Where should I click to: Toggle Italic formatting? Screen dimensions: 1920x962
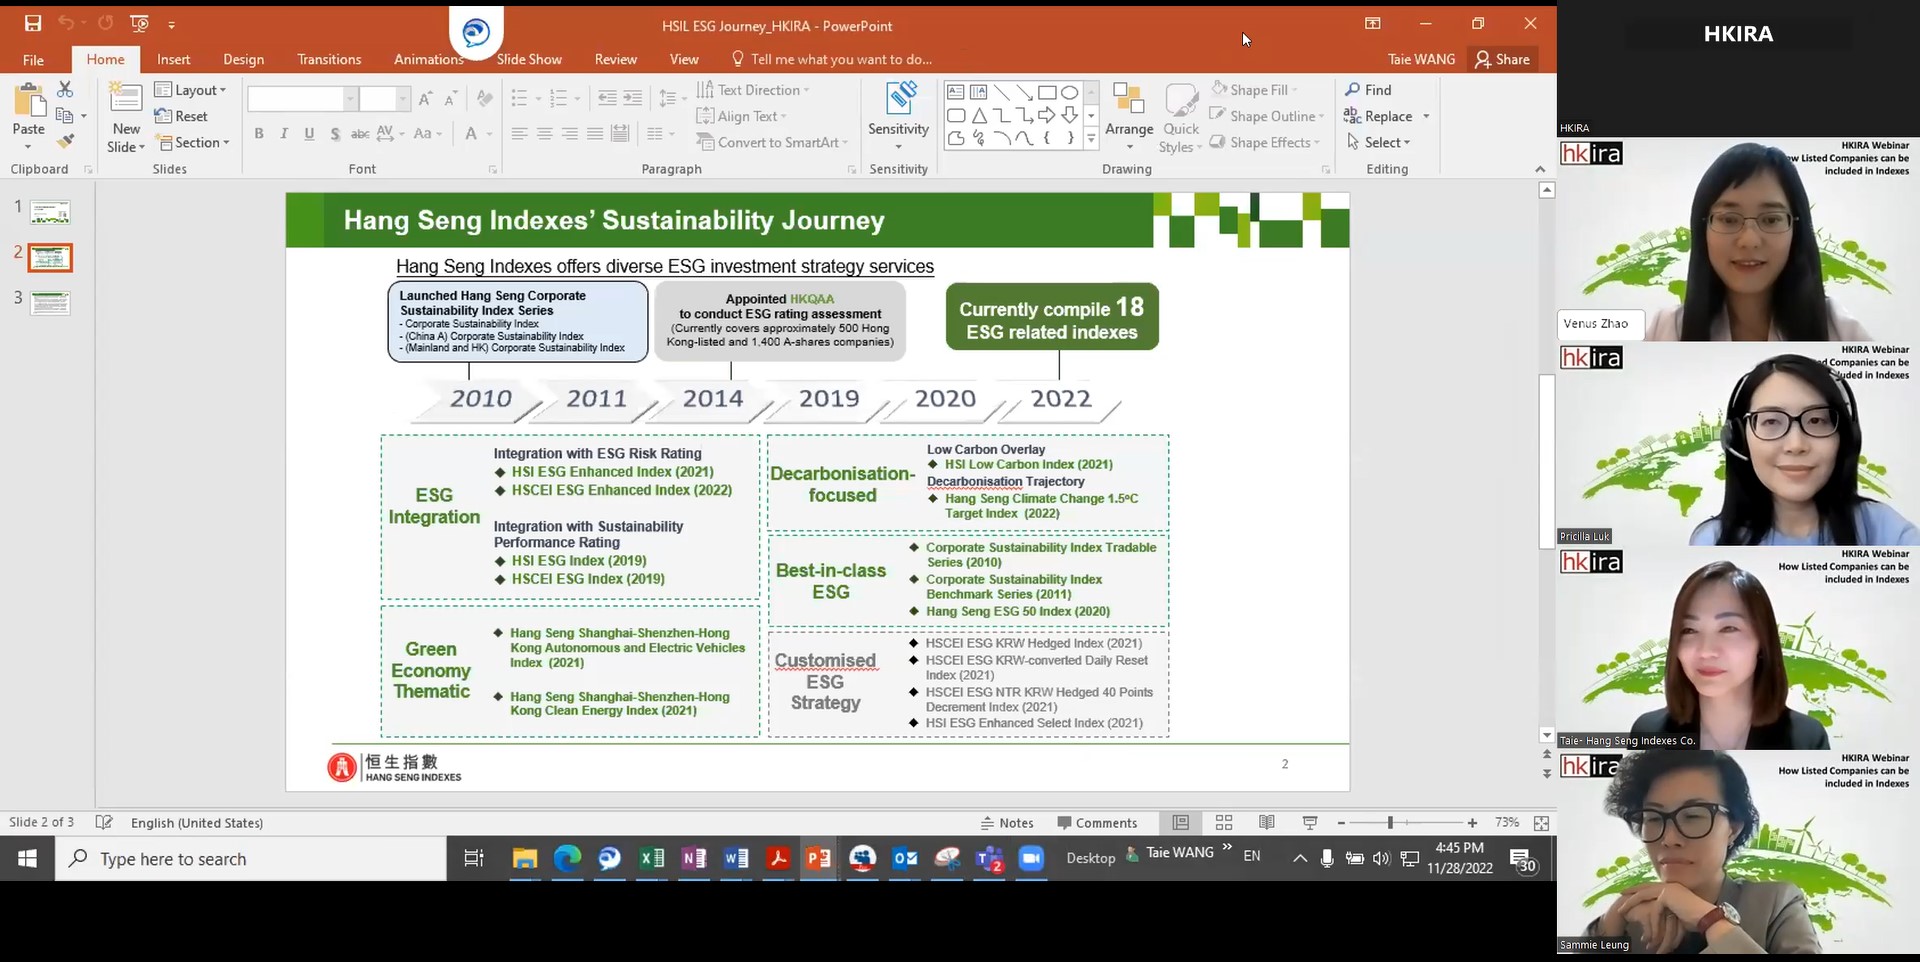[284, 134]
